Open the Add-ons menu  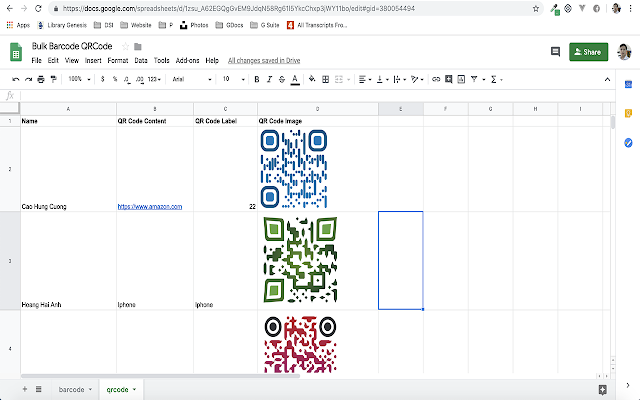coord(187,60)
